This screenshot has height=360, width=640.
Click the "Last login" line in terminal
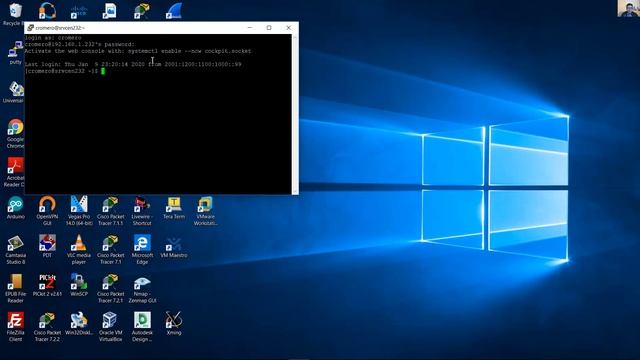point(133,64)
